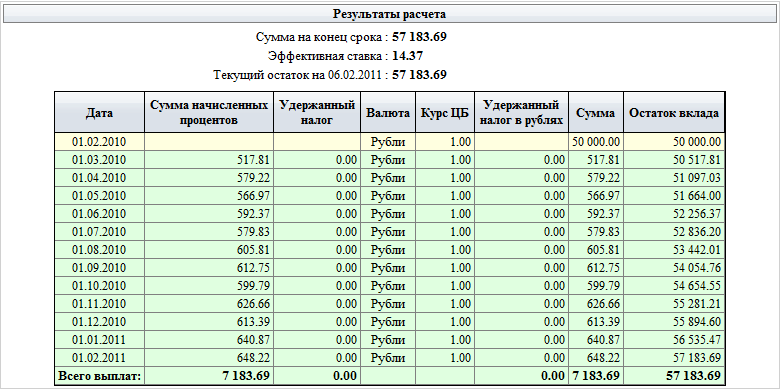Select the date cell 01.09.2010
This screenshot has height=389, width=780.
[99, 268]
